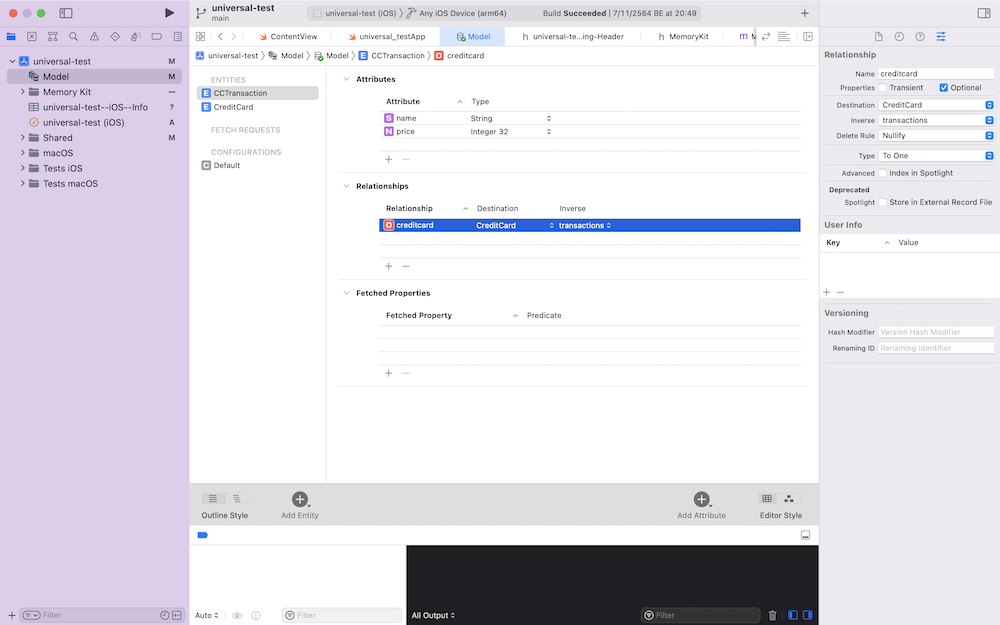Image resolution: width=1000 pixels, height=625 pixels.
Task: Uncheck the Optional property checkbox
Action: coord(943,88)
